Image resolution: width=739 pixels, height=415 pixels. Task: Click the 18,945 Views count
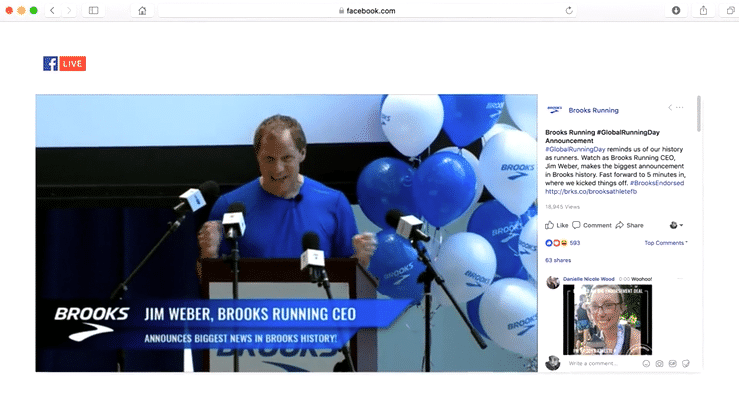pos(562,207)
